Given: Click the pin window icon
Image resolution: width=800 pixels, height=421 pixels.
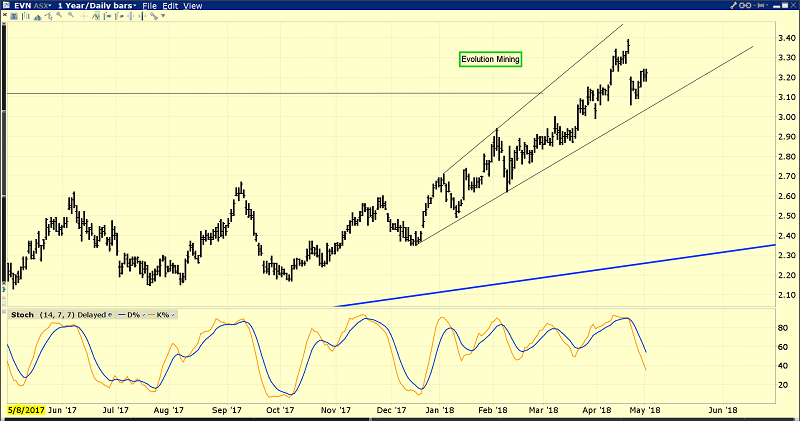Looking at the screenshot, I should 759,5.
